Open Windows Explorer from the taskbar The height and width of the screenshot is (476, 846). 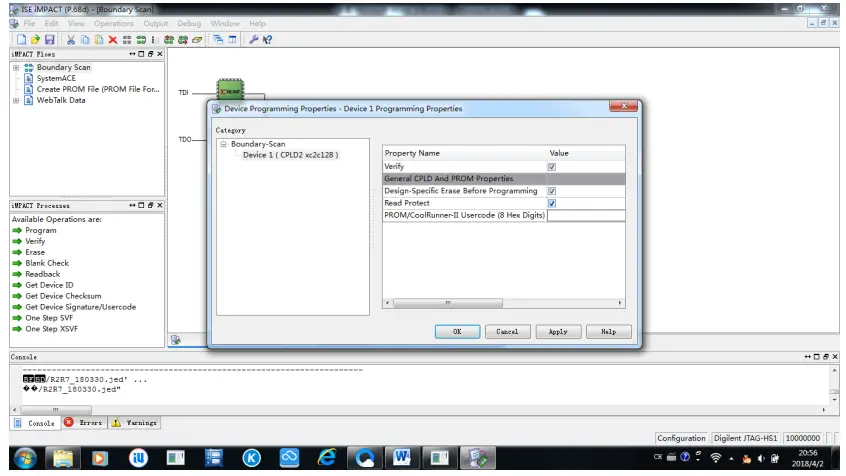[x=63, y=458]
